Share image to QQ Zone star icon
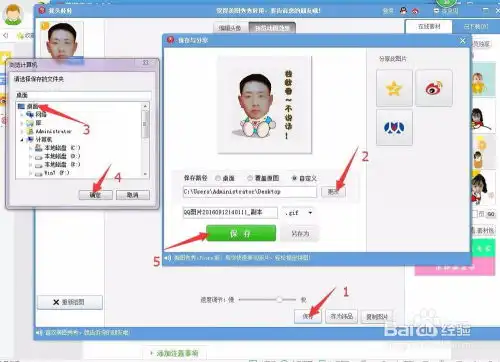This screenshot has width=500, height=362. click(394, 88)
